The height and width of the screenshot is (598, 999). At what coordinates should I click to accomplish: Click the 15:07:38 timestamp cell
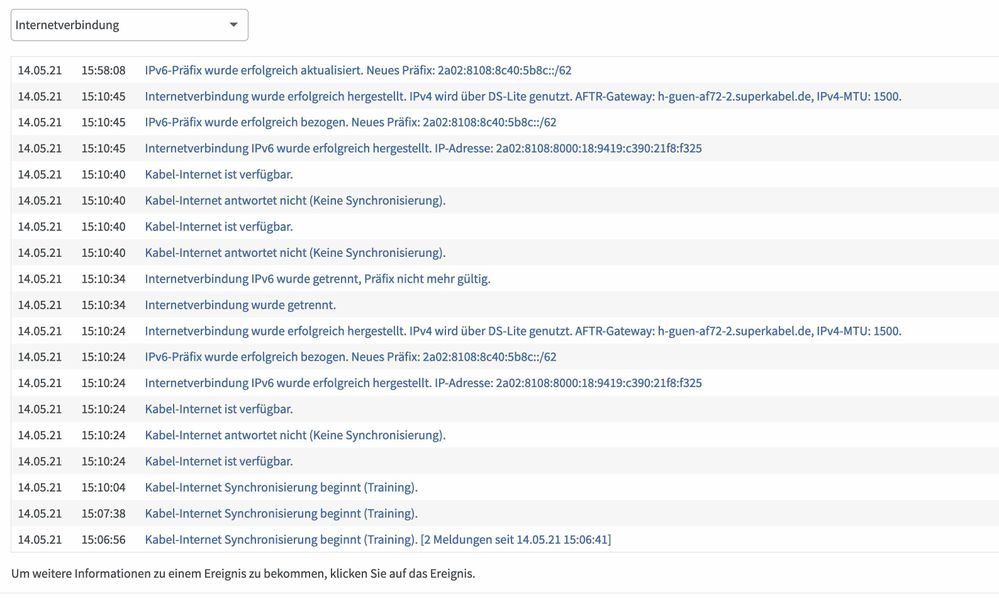[103, 513]
